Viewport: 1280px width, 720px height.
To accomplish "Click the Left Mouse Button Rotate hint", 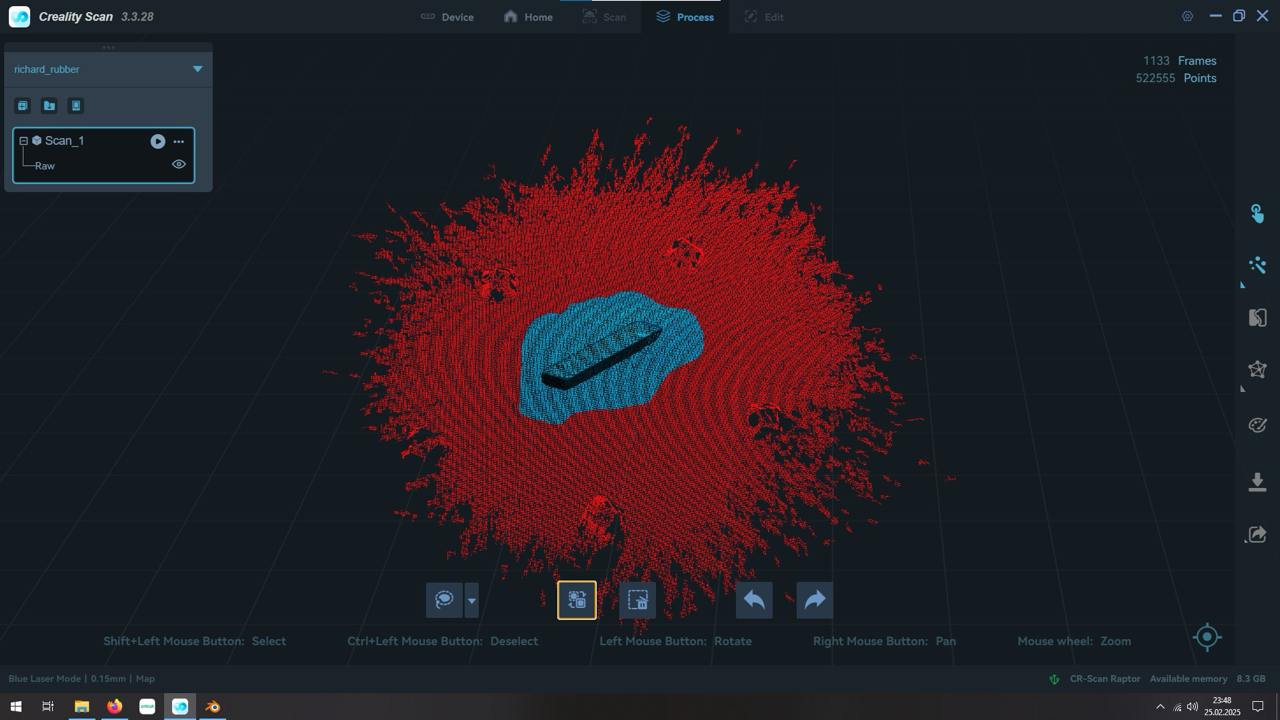I will [x=676, y=641].
